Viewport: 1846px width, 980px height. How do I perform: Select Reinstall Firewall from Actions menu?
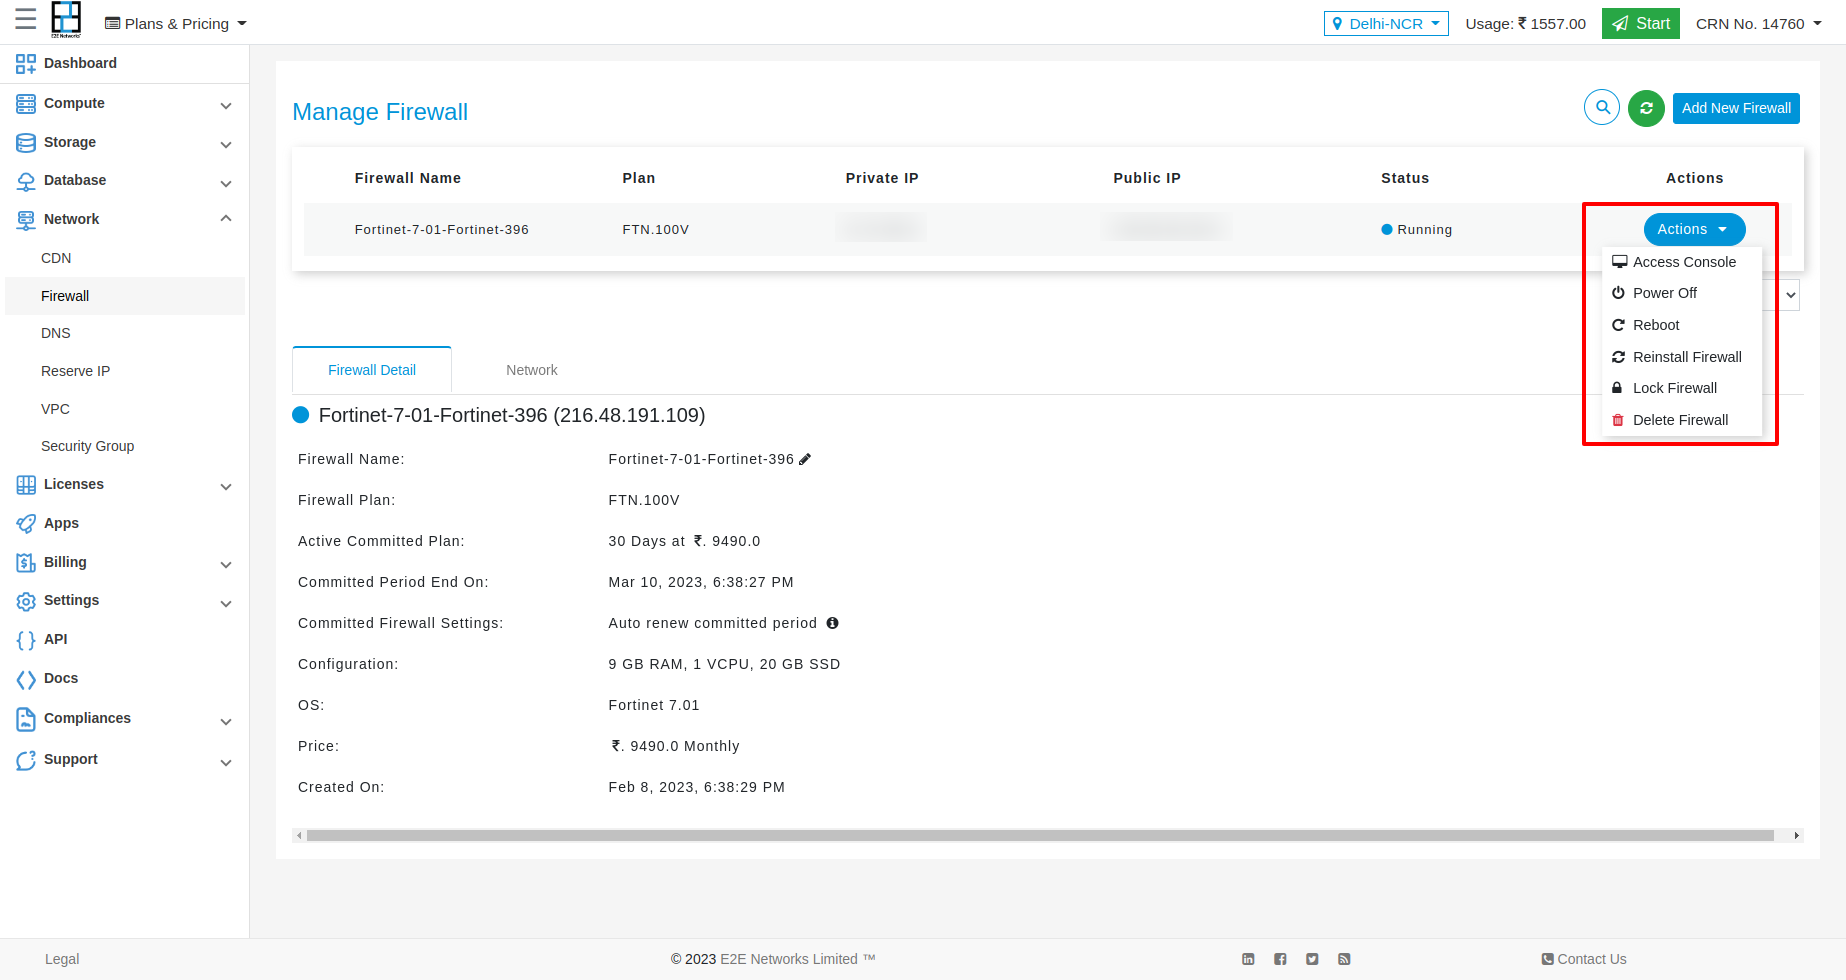pos(1681,357)
